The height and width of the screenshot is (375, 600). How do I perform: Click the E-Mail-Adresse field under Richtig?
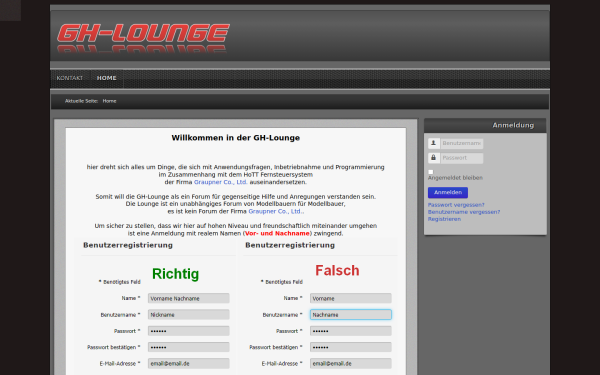pyautogui.click(x=189, y=364)
